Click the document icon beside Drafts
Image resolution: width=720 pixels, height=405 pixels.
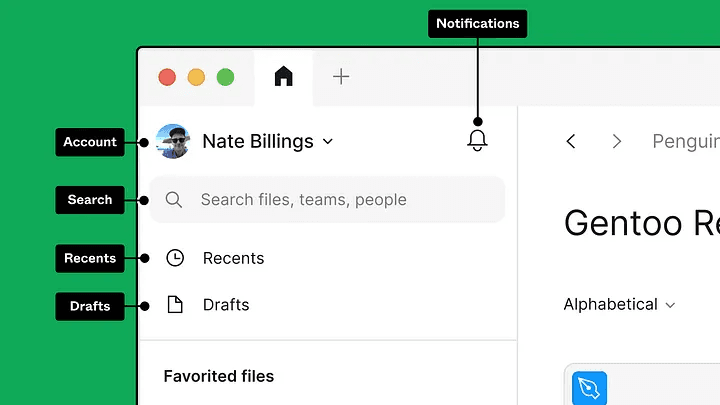175,305
